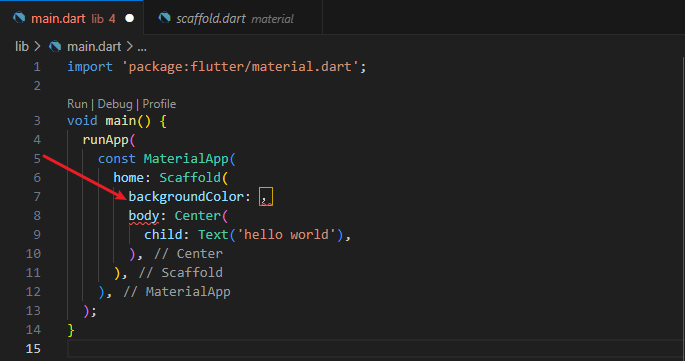The image size is (685, 361).
Task: Open the scaffold.dart material tab
Action: [233, 18]
